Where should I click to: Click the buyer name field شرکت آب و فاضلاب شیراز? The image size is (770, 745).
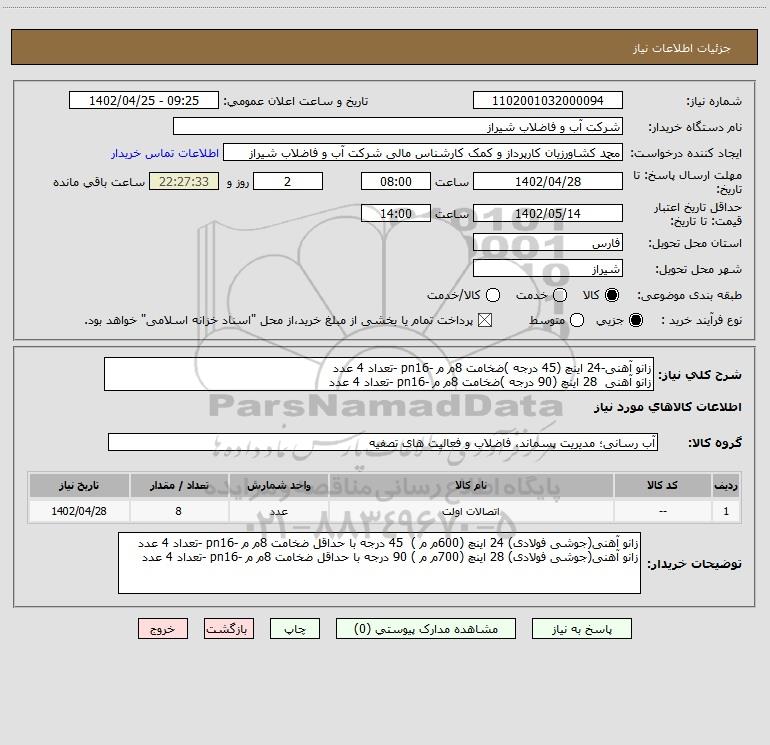tap(398, 127)
